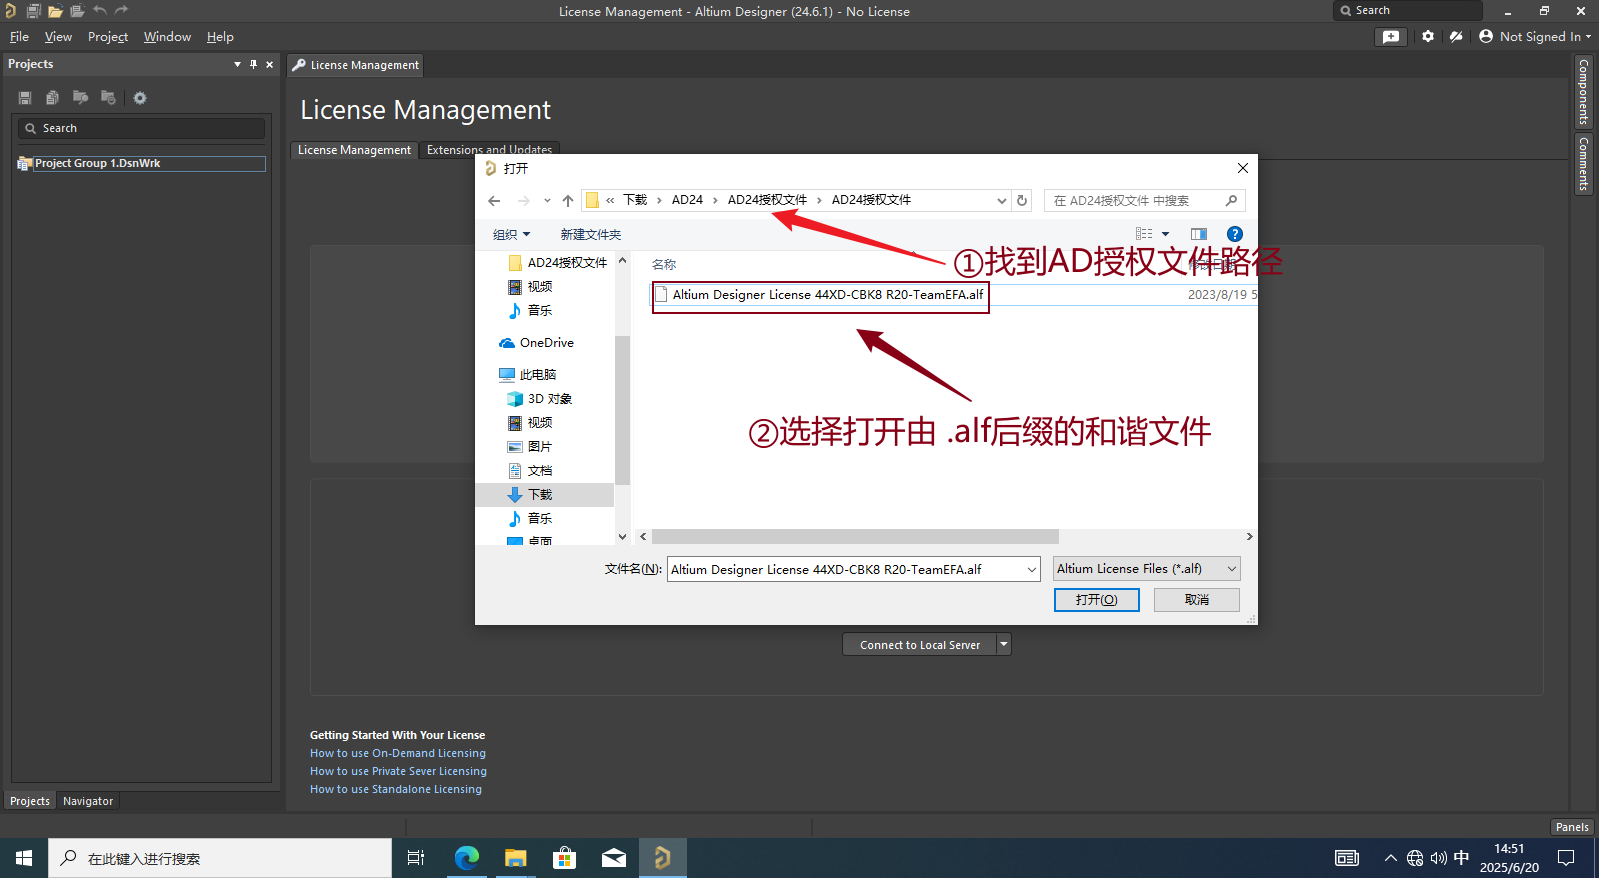Click the blue help icon in file dialog
The height and width of the screenshot is (878, 1599).
point(1235,234)
